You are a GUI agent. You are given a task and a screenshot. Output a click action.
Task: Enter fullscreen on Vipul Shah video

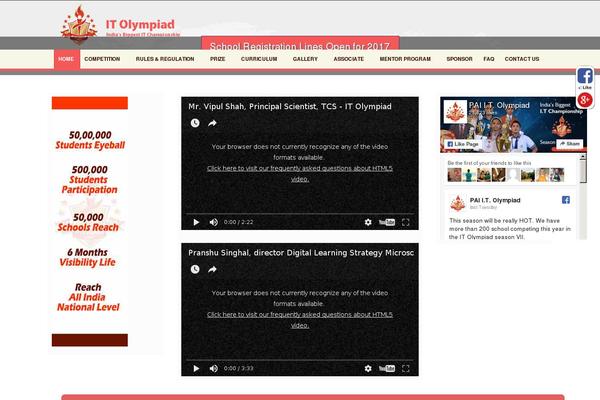[406, 222]
